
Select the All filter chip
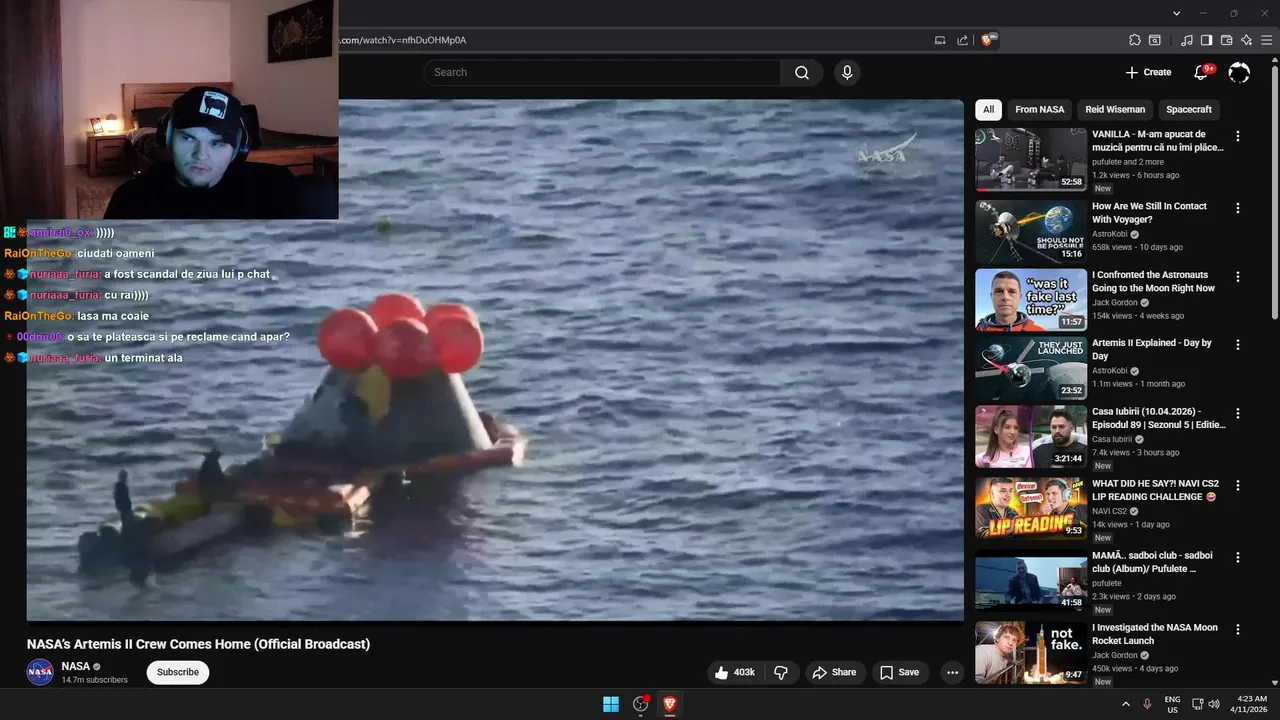(x=988, y=110)
